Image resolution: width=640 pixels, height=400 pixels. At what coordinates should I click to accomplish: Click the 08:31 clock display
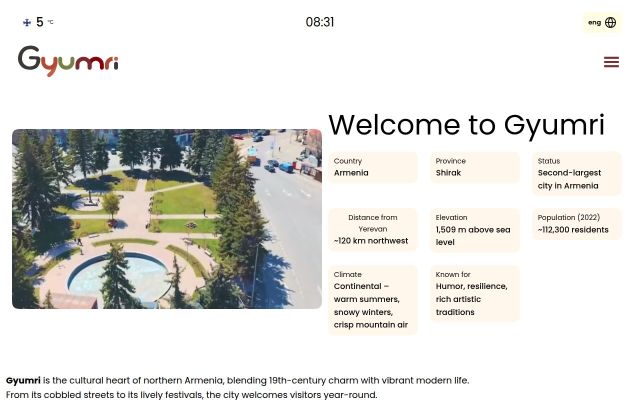[x=320, y=22]
